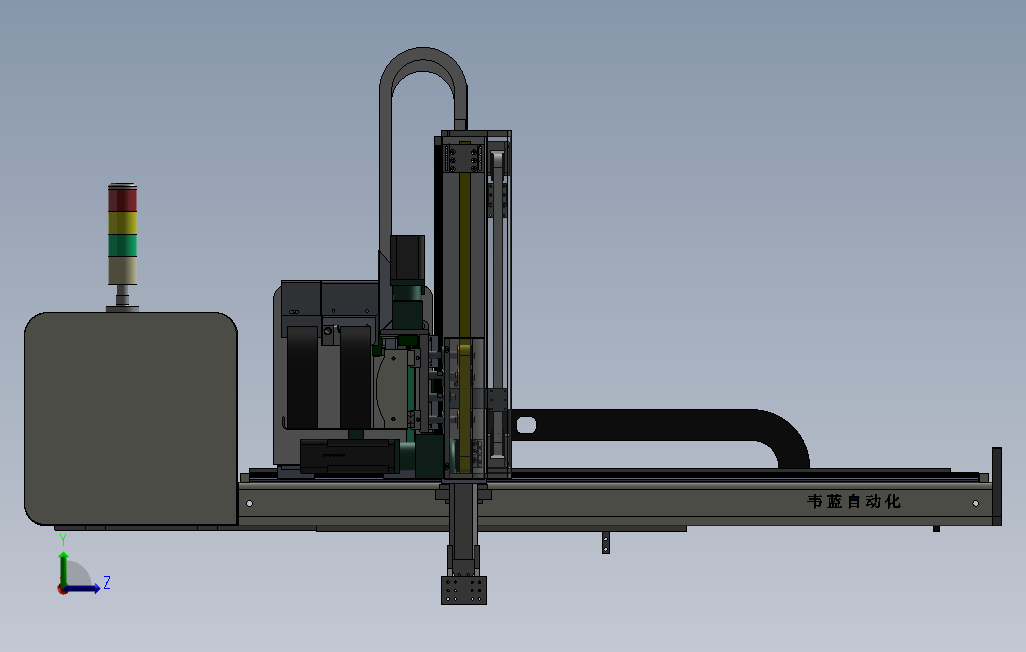Viewport: 1026px width, 652px height.
Task: Select the oval slot in the cable chain bracket
Action: coord(527,426)
